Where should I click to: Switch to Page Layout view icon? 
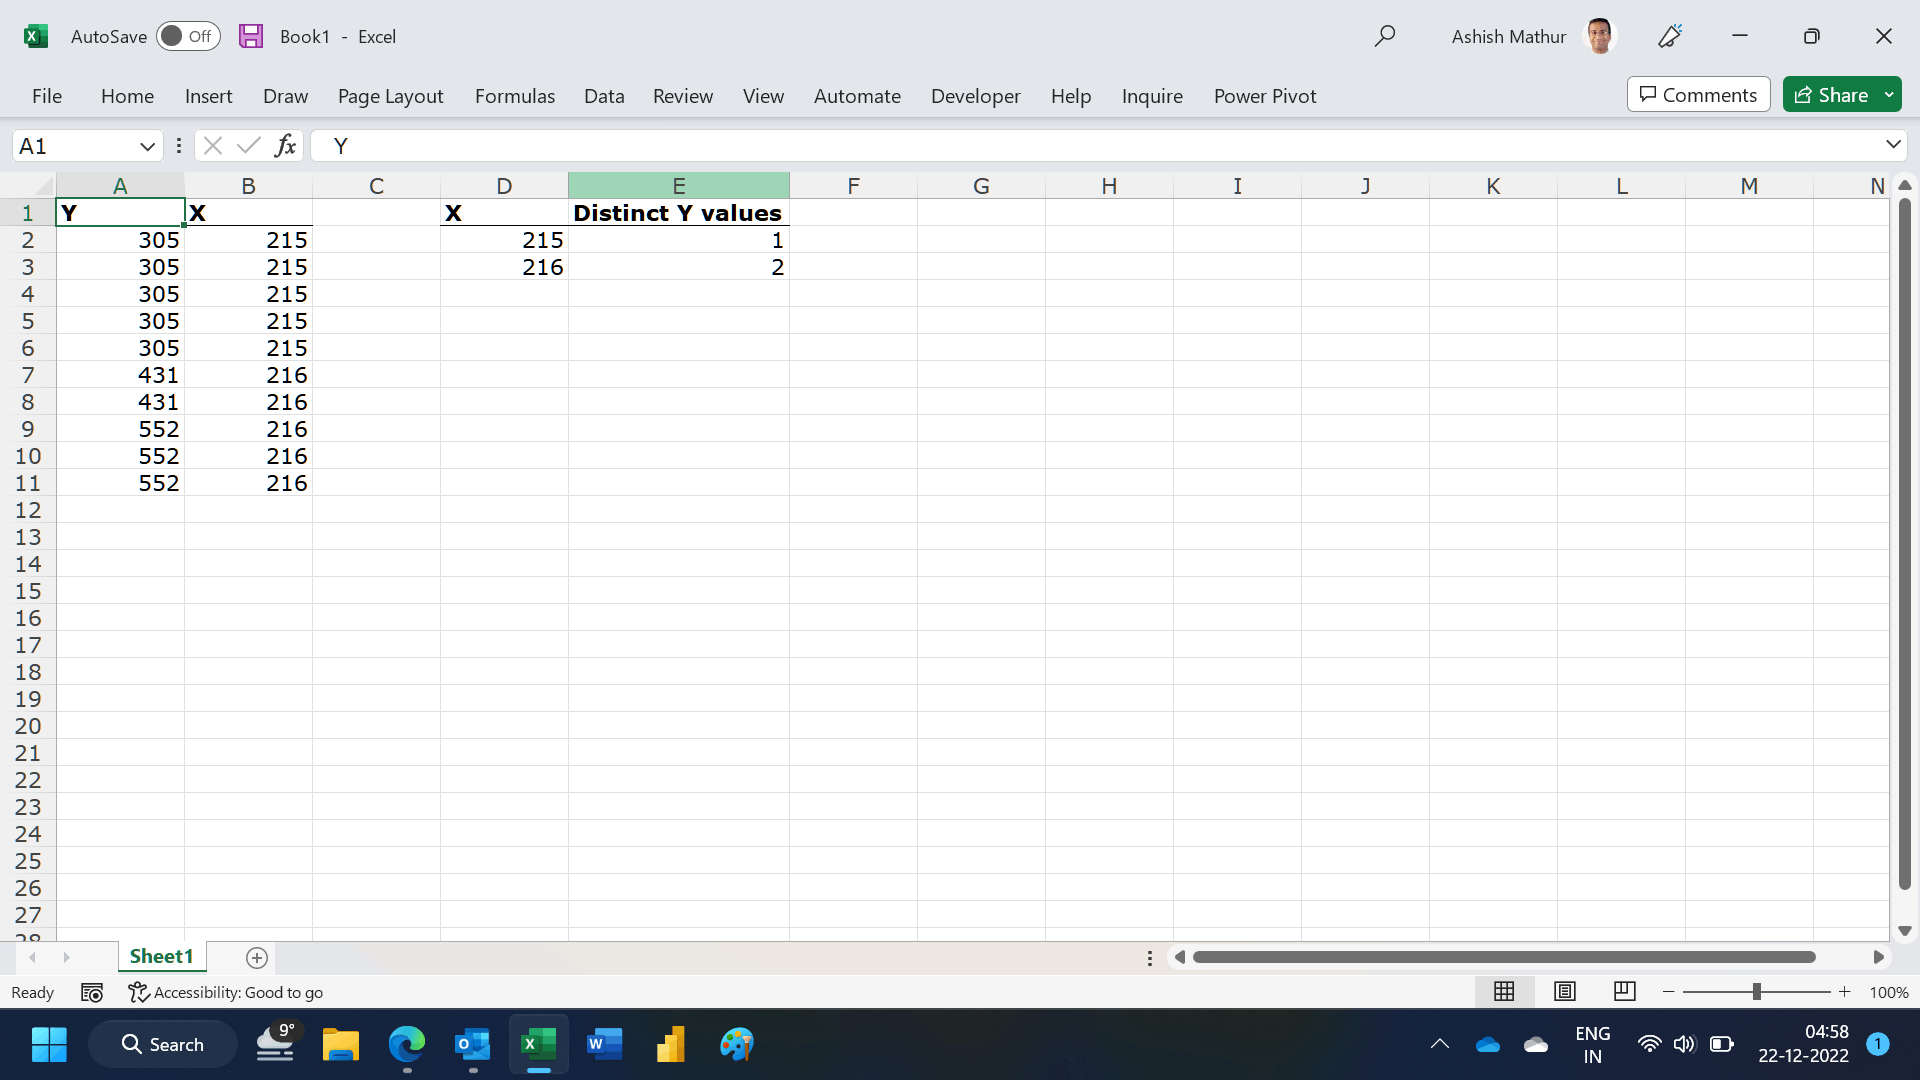[1565, 991]
